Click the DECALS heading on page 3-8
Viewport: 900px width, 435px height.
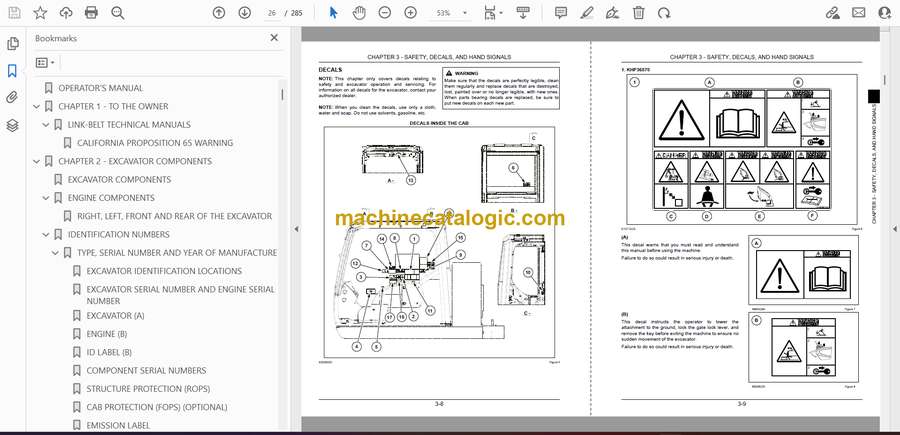(330, 70)
